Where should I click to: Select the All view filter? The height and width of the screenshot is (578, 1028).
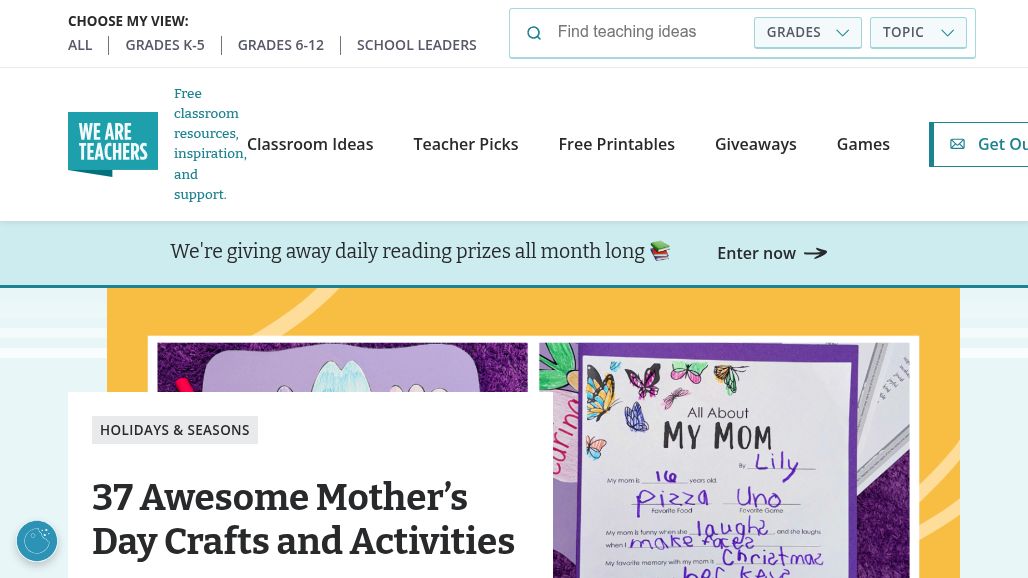[x=80, y=45]
